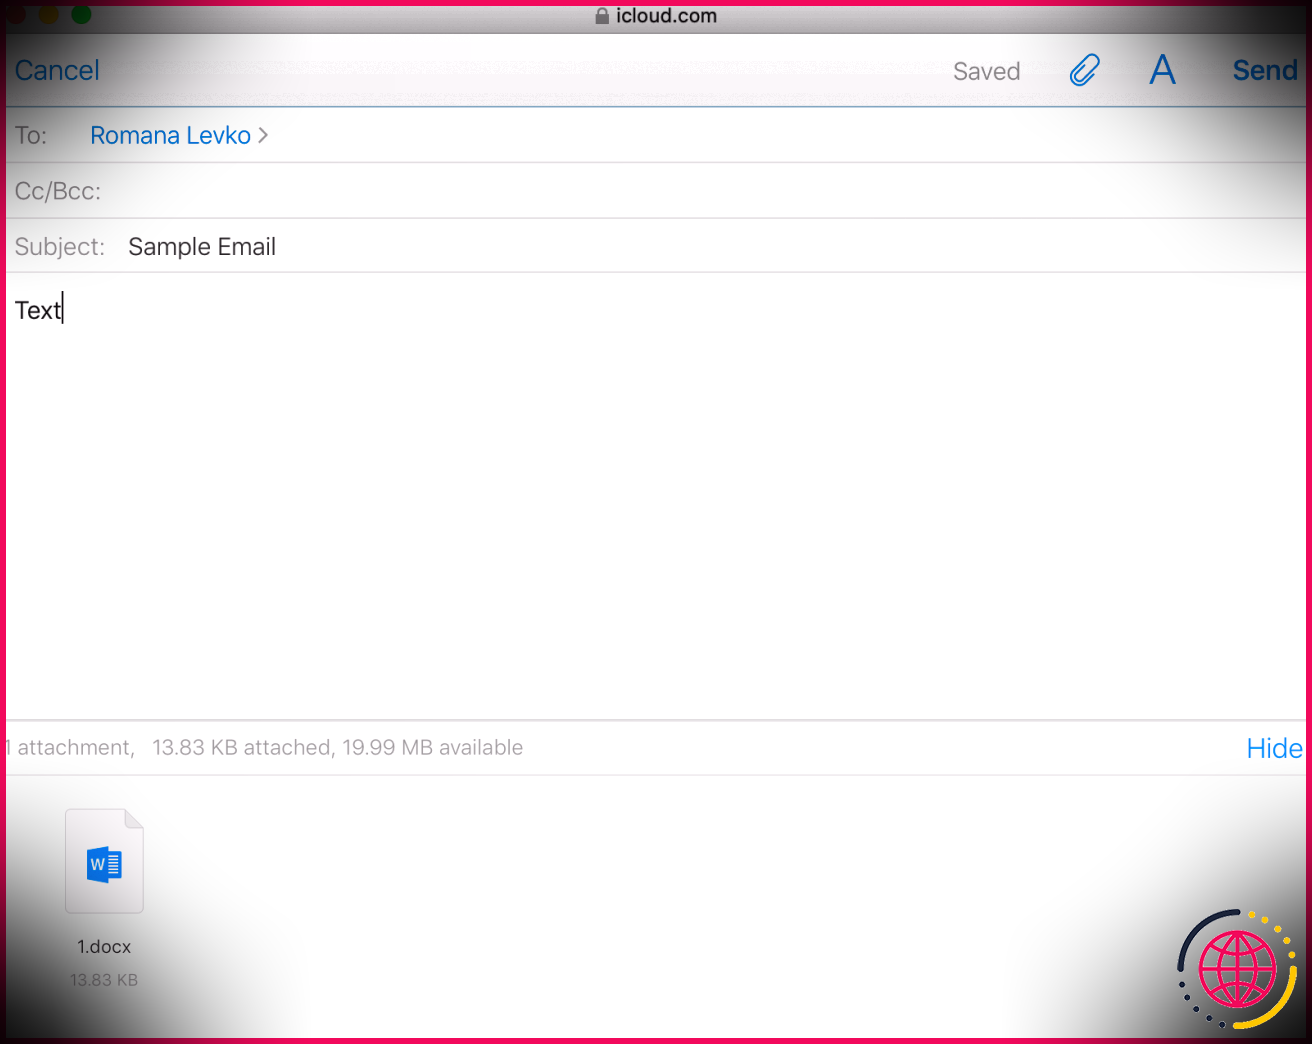
Task: Open text formatting with the A icon
Action: (x=1162, y=70)
